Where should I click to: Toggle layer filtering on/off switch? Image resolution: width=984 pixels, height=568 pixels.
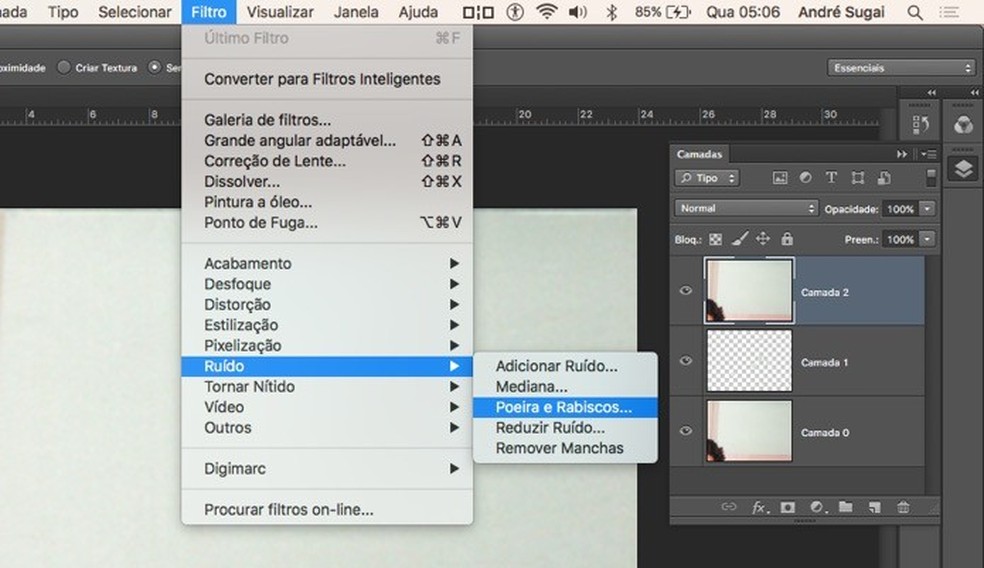click(x=931, y=178)
